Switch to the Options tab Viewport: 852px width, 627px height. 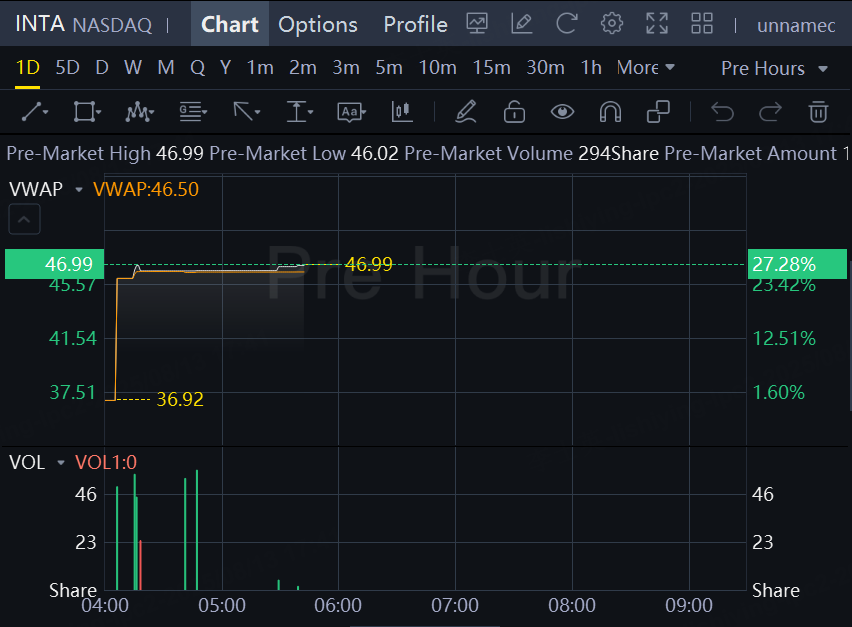(x=318, y=24)
